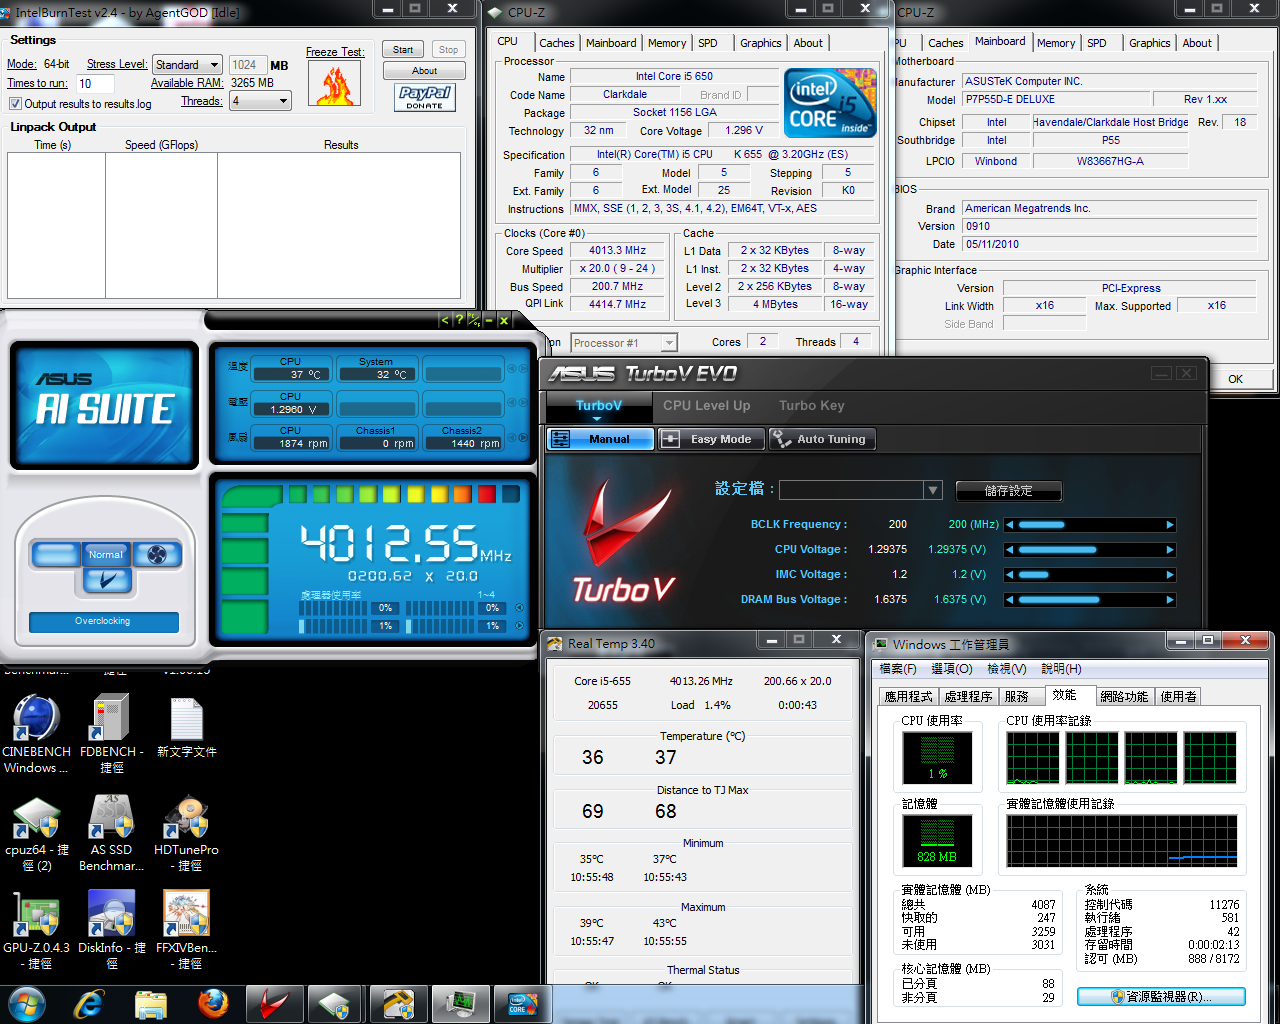Click Overclocking button in AI Suite

click(x=103, y=622)
